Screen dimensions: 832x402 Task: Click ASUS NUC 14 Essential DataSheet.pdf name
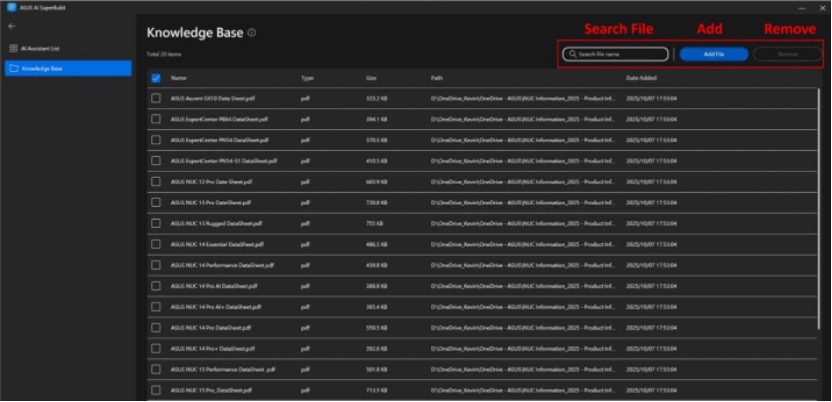(x=217, y=244)
